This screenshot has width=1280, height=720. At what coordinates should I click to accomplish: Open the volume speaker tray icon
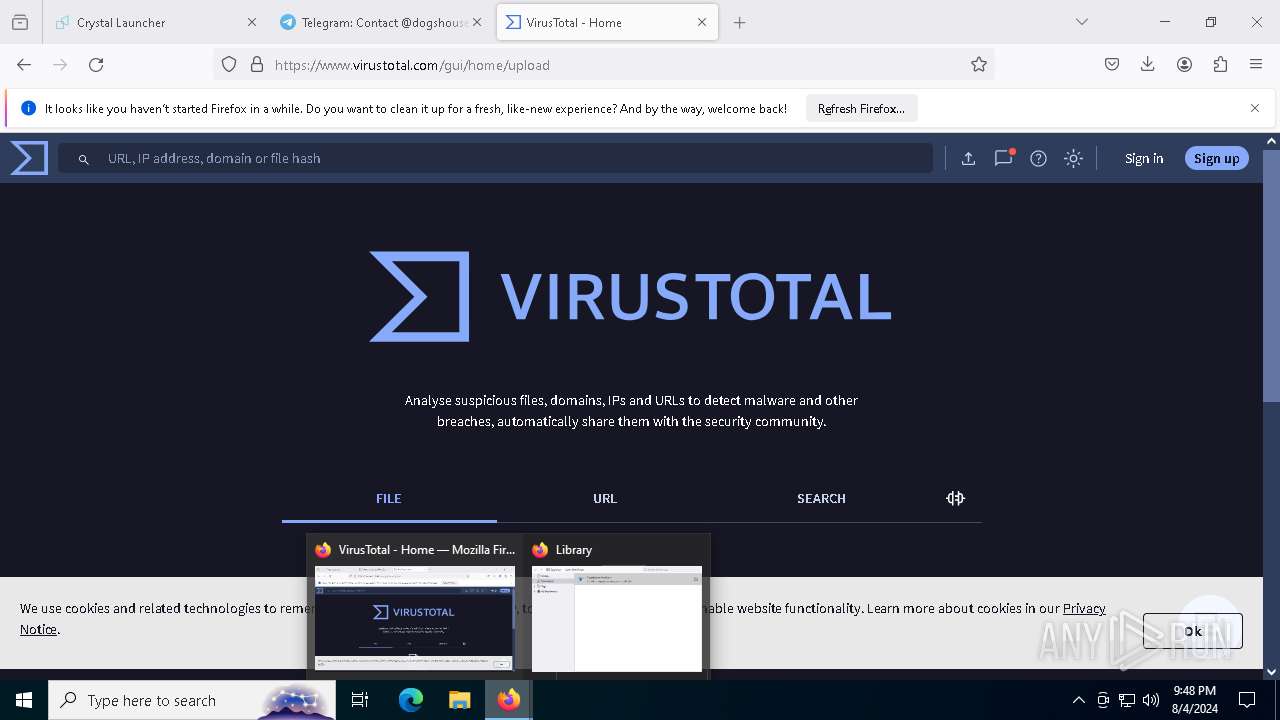click(1151, 700)
